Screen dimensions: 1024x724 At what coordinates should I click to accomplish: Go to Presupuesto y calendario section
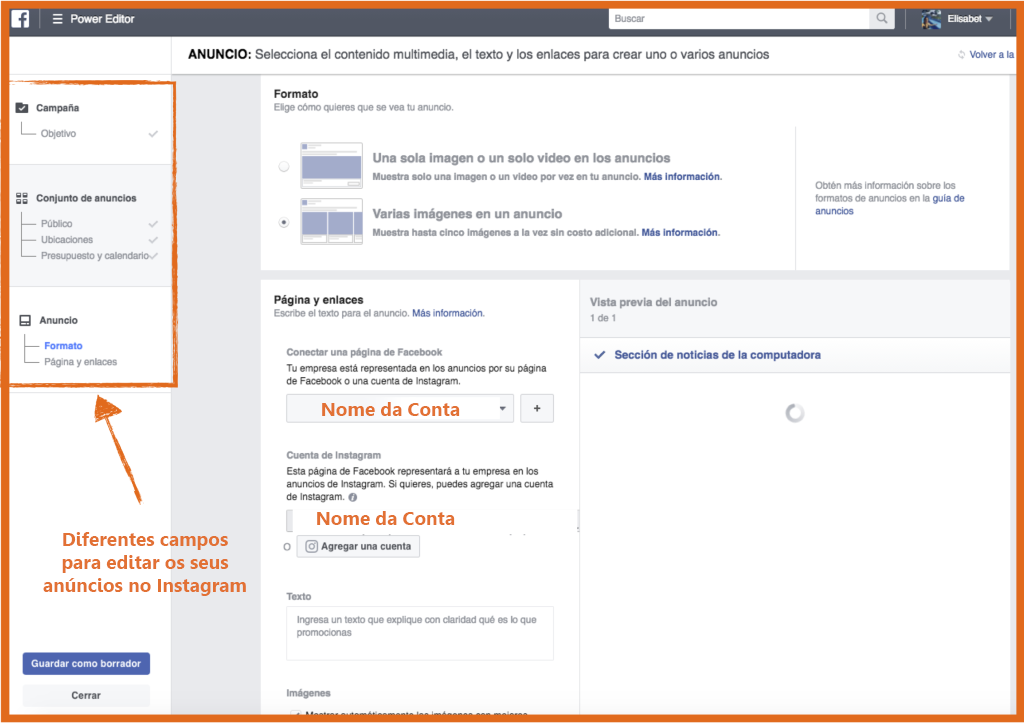coord(94,256)
